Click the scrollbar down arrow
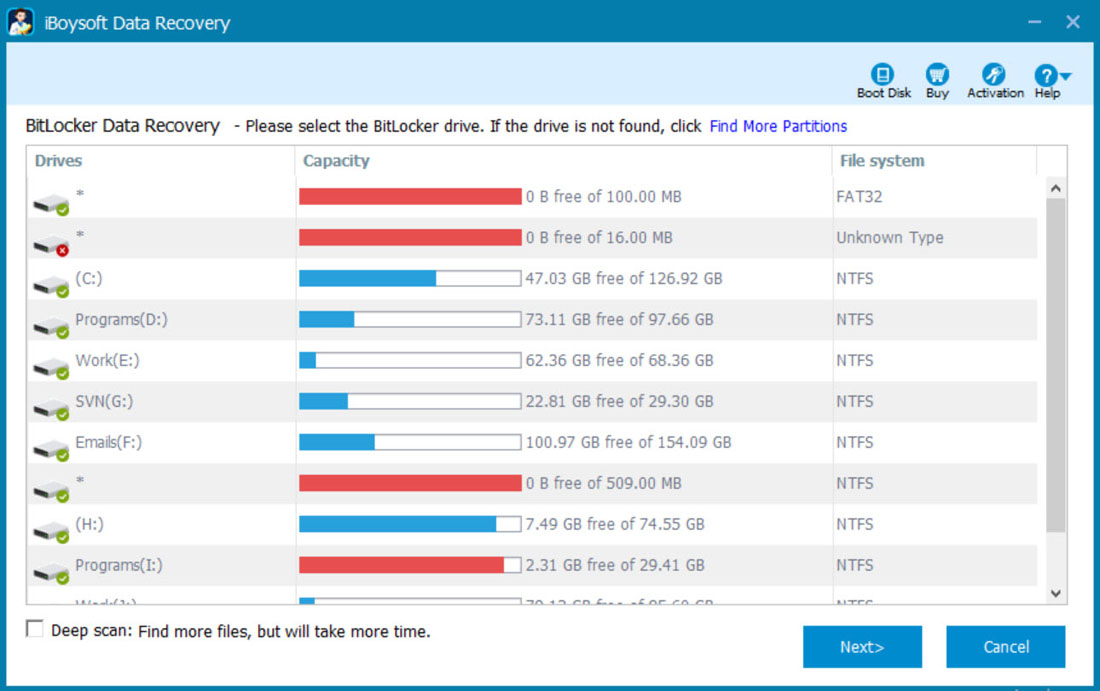The width and height of the screenshot is (1100, 691). tap(1055, 592)
